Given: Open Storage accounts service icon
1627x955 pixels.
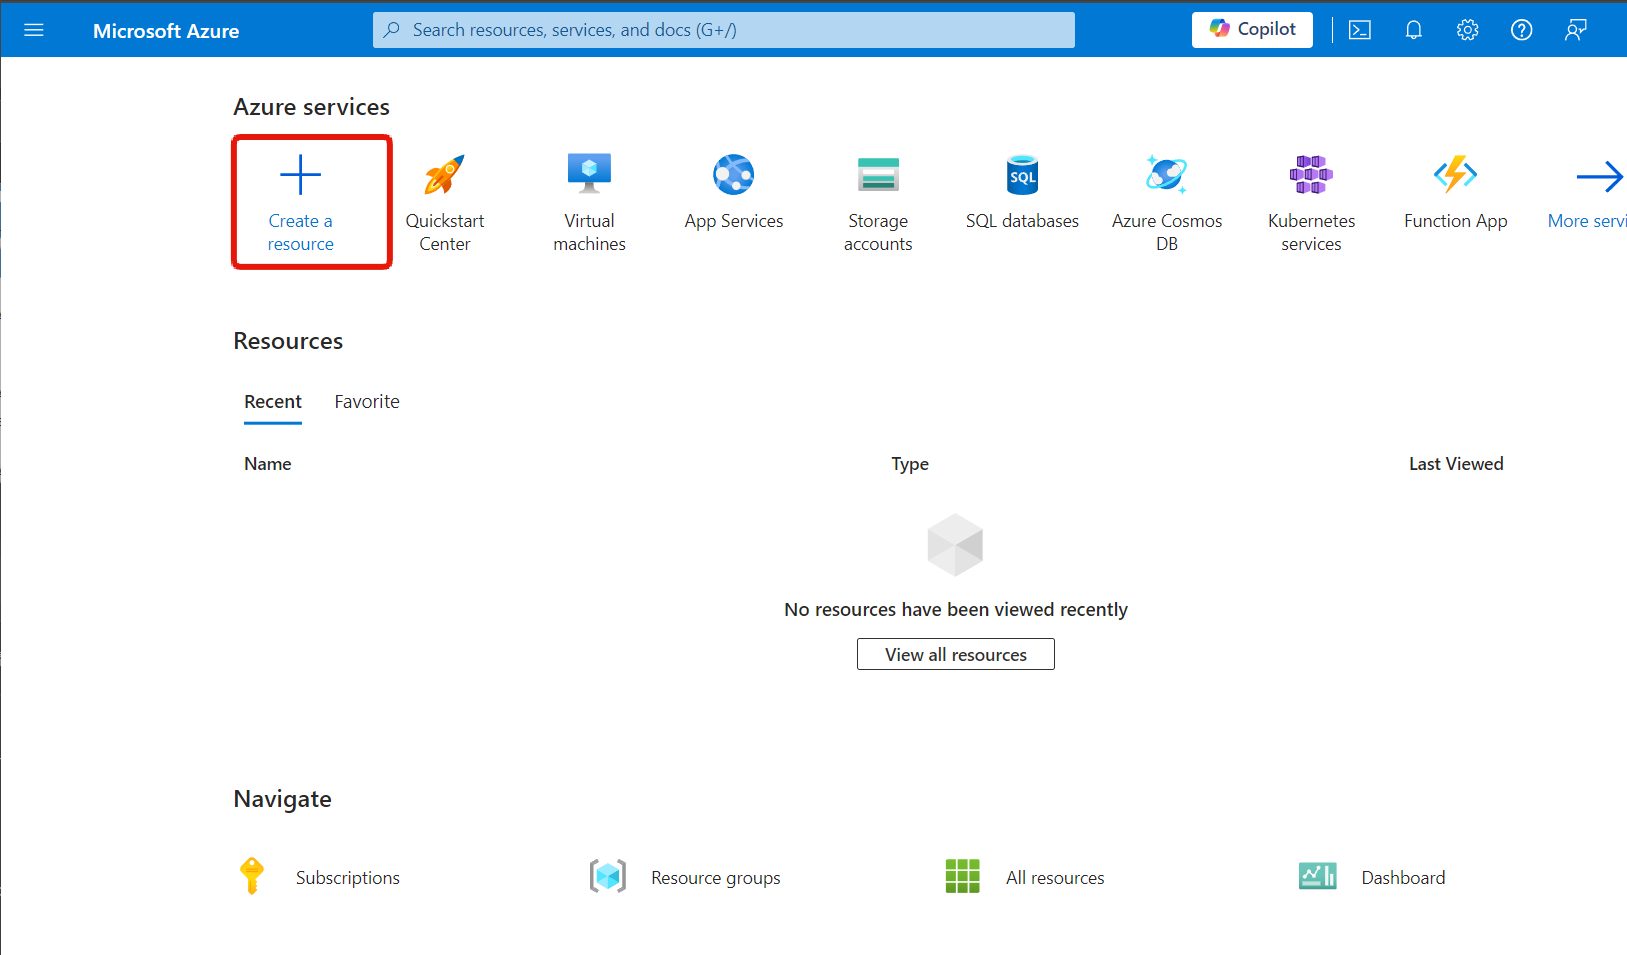Looking at the screenshot, I should (x=878, y=174).
